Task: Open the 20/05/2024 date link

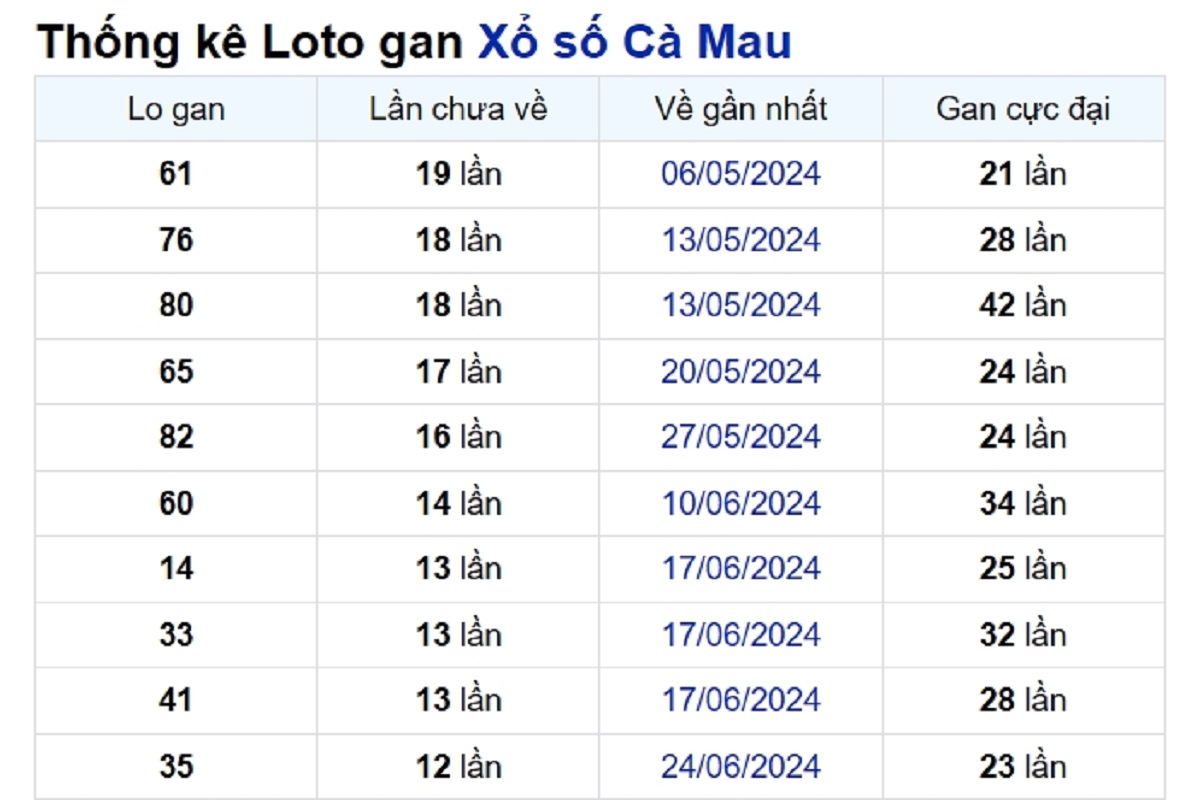Action: point(741,372)
